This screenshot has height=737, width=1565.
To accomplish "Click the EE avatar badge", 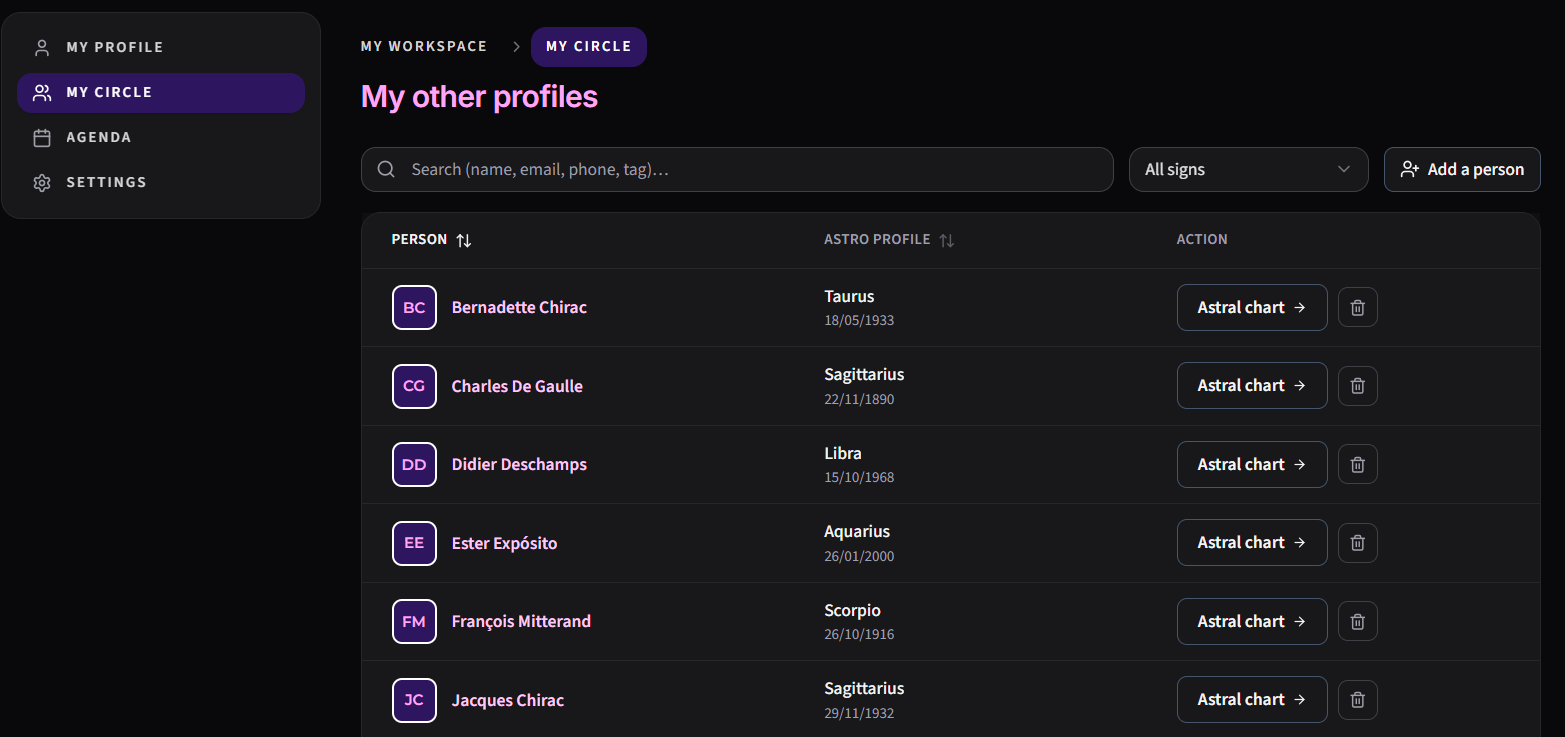I will click(x=414, y=543).
